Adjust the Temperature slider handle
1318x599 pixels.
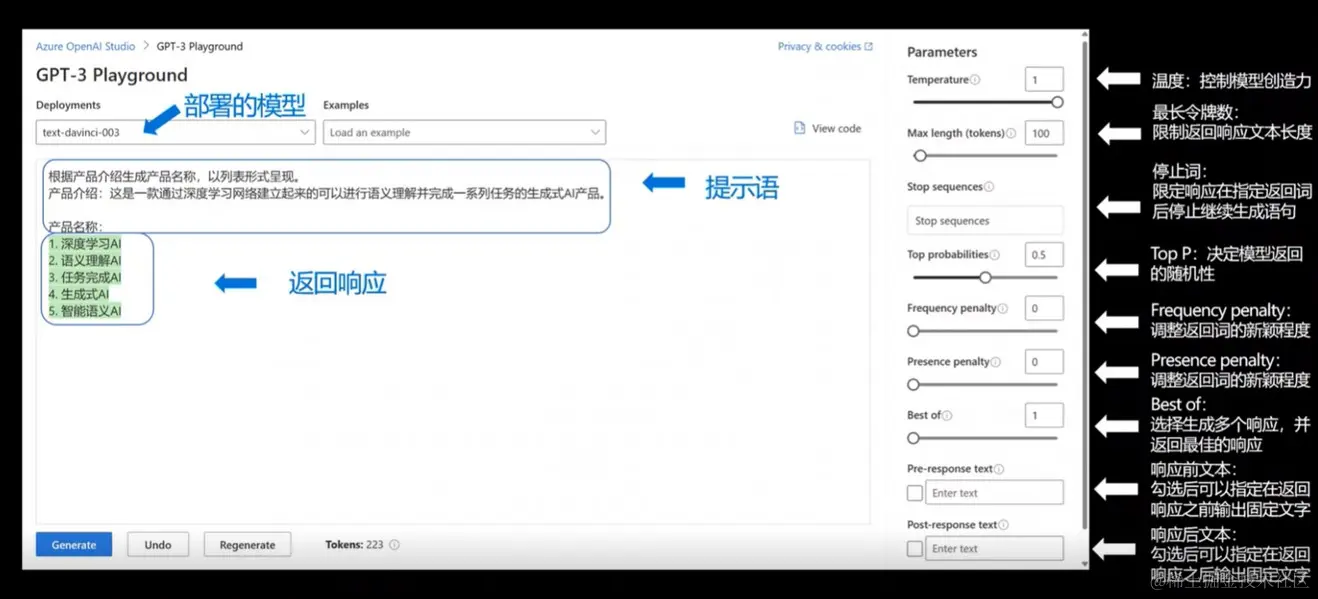point(1057,102)
